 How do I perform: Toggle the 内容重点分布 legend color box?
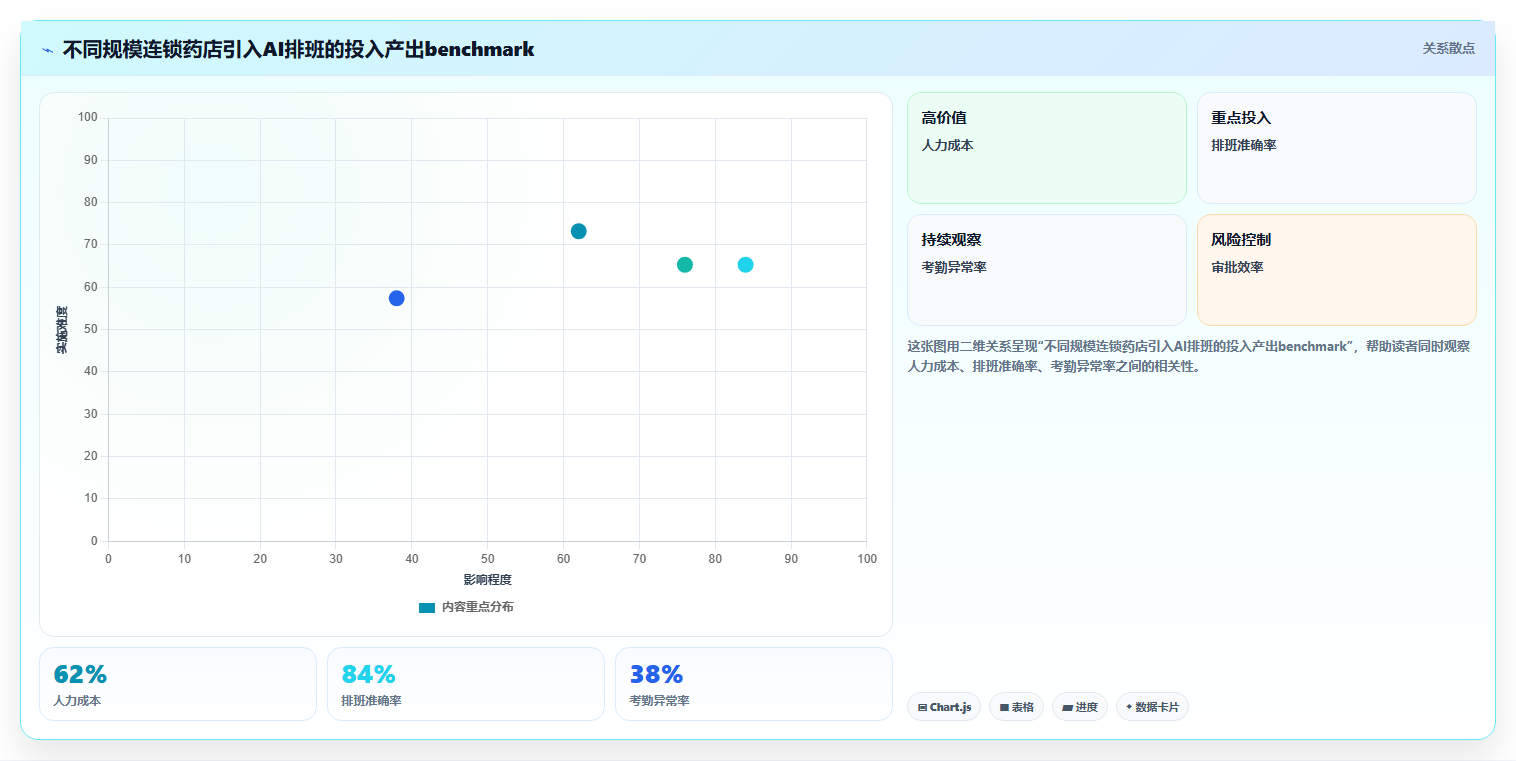click(427, 607)
